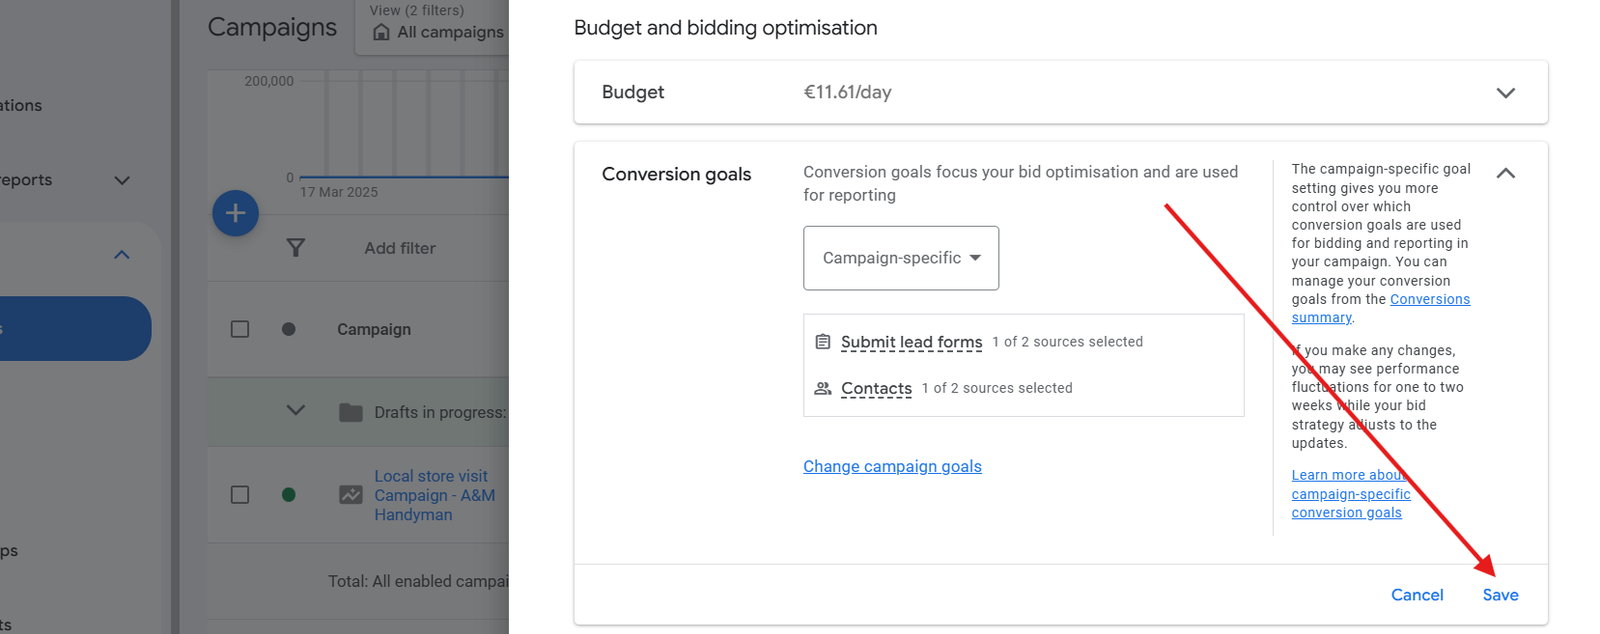The width and height of the screenshot is (1600, 634).
Task: Expand the reports menu chevron in sidebar
Action: click(x=122, y=181)
